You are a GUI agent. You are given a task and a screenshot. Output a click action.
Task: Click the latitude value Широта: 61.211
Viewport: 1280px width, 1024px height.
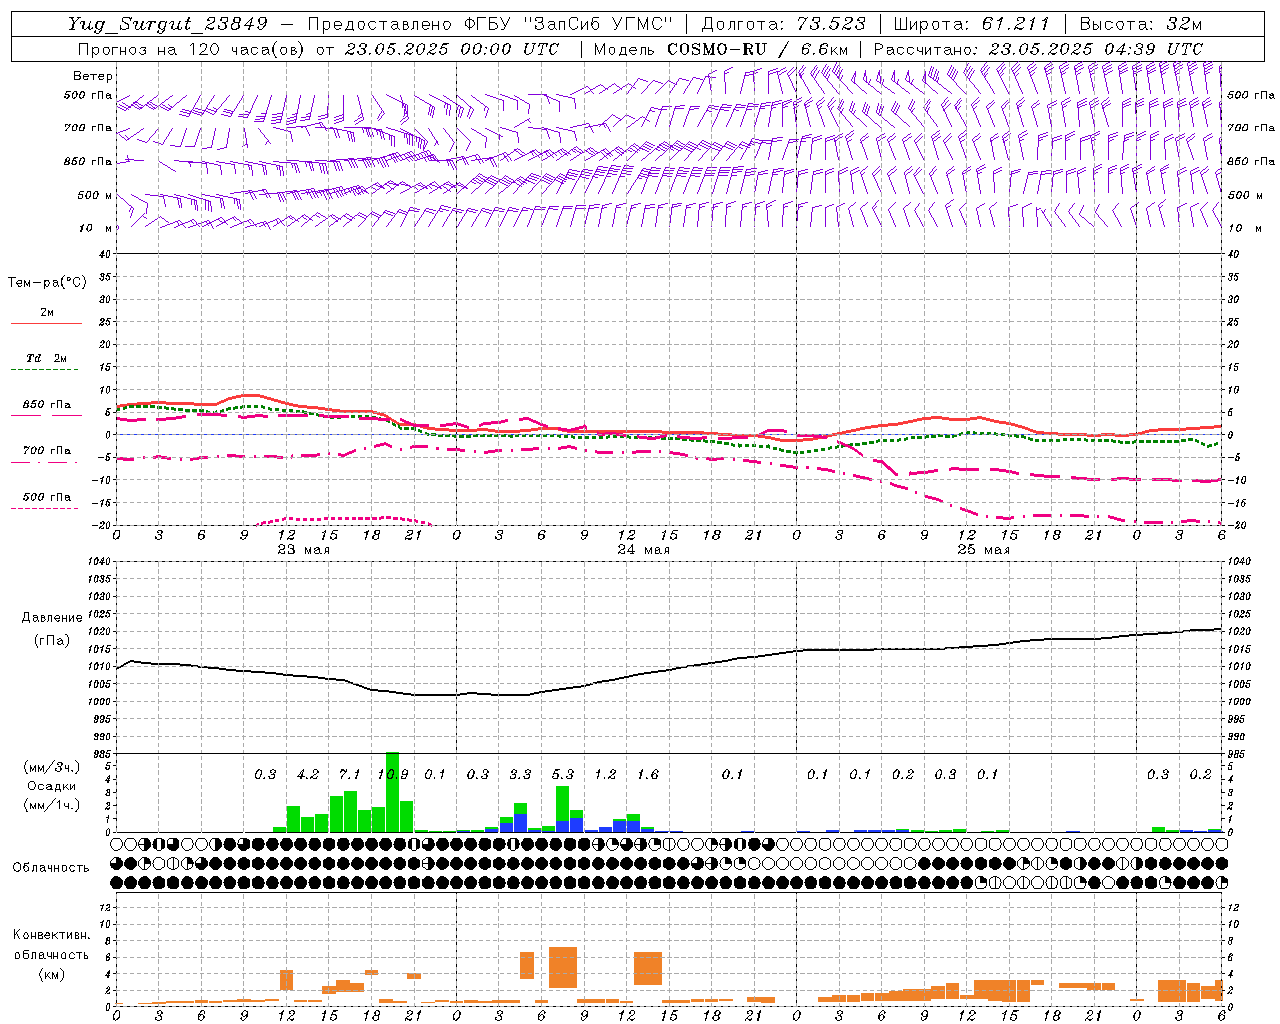pyautogui.click(x=971, y=24)
